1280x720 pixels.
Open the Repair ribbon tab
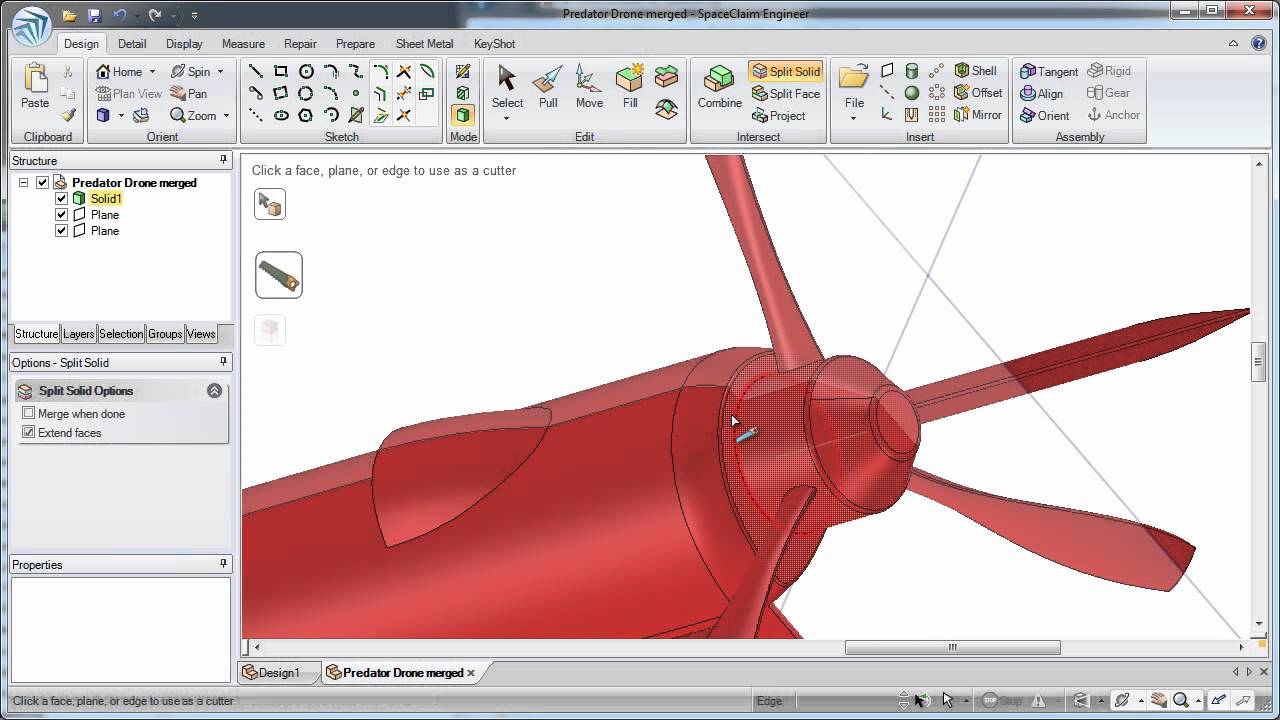tap(300, 43)
